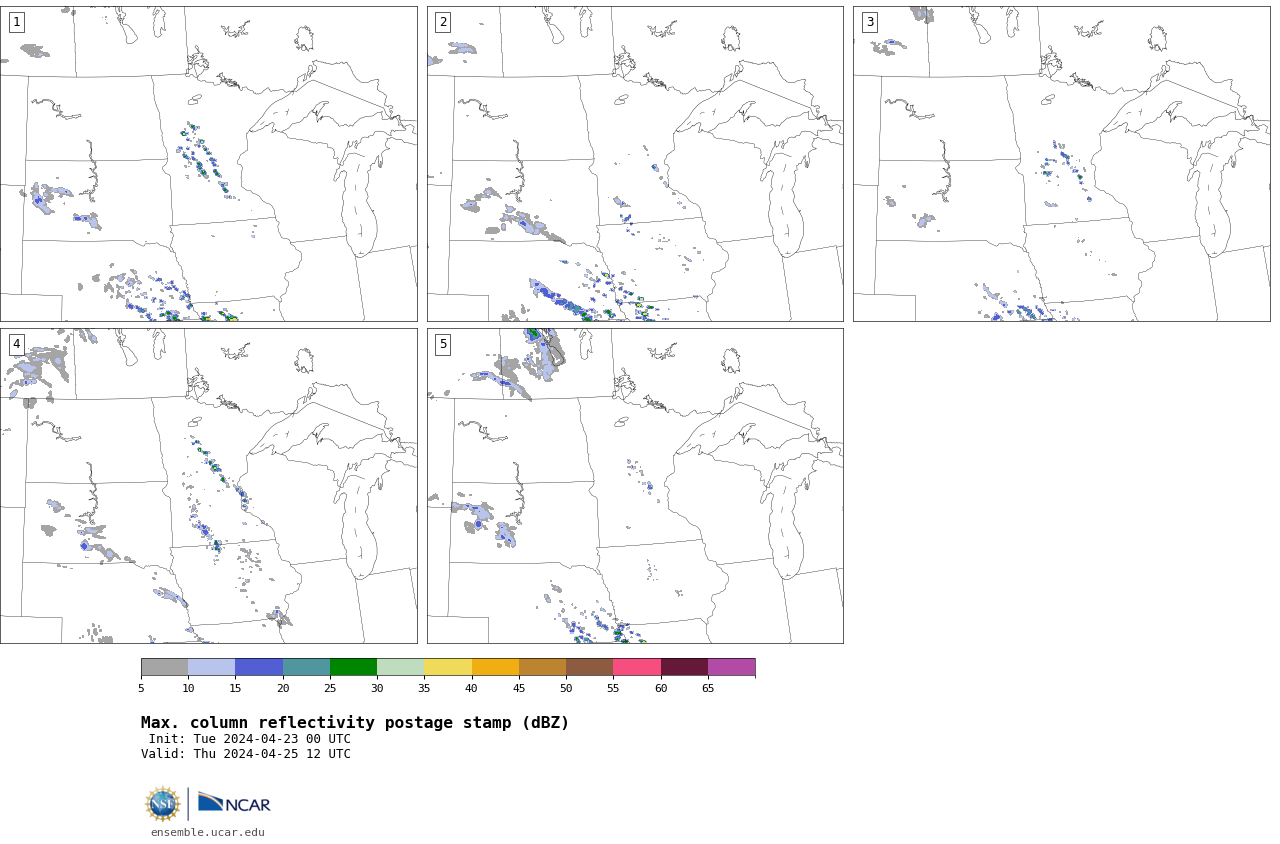This screenshot has width=1280, height=844.
Task: Click colorbar tick label 40
Action: coord(472,688)
